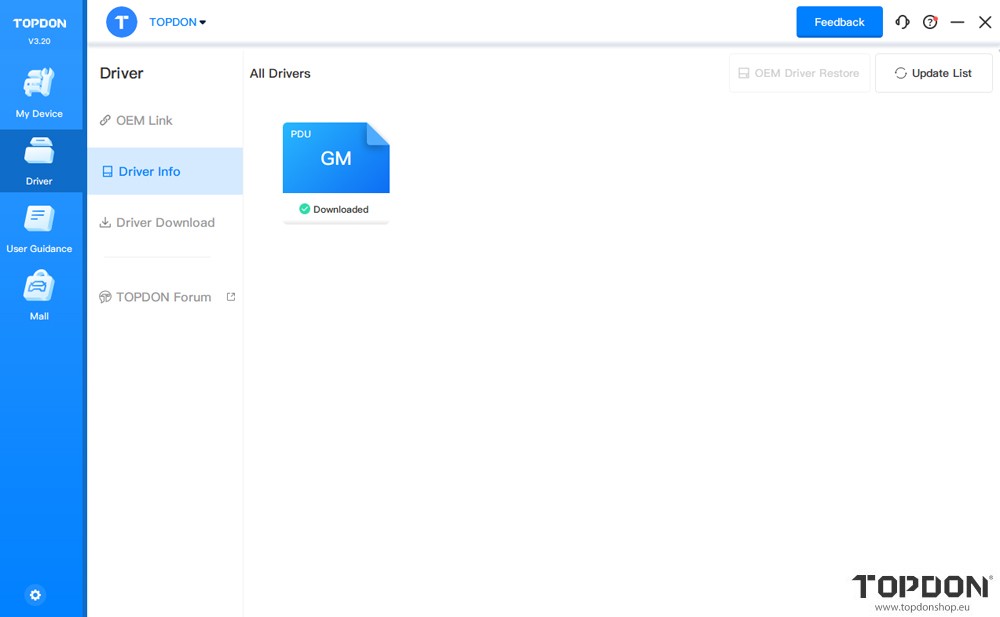The width and height of the screenshot is (1000, 617).
Task: Expand the TOPDON account dropdown
Action: (178, 22)
